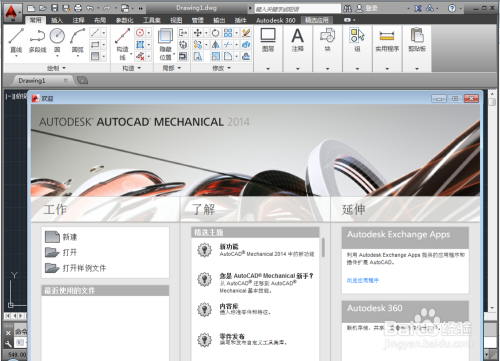500x361 pixels.
Task: Expand the 构造 panel title dropdown
Action: (132, 68)
